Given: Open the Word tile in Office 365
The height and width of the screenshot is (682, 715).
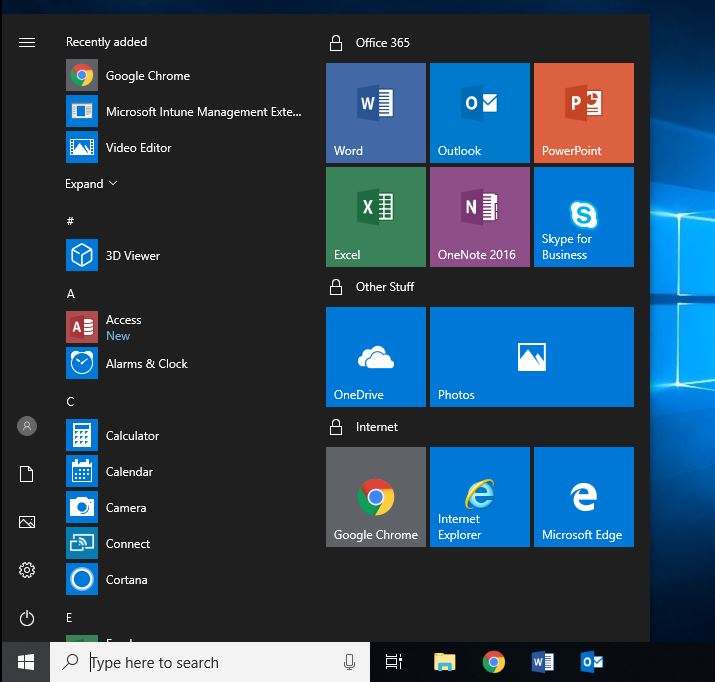Looking at the screenshot, I should pos(376,113).
